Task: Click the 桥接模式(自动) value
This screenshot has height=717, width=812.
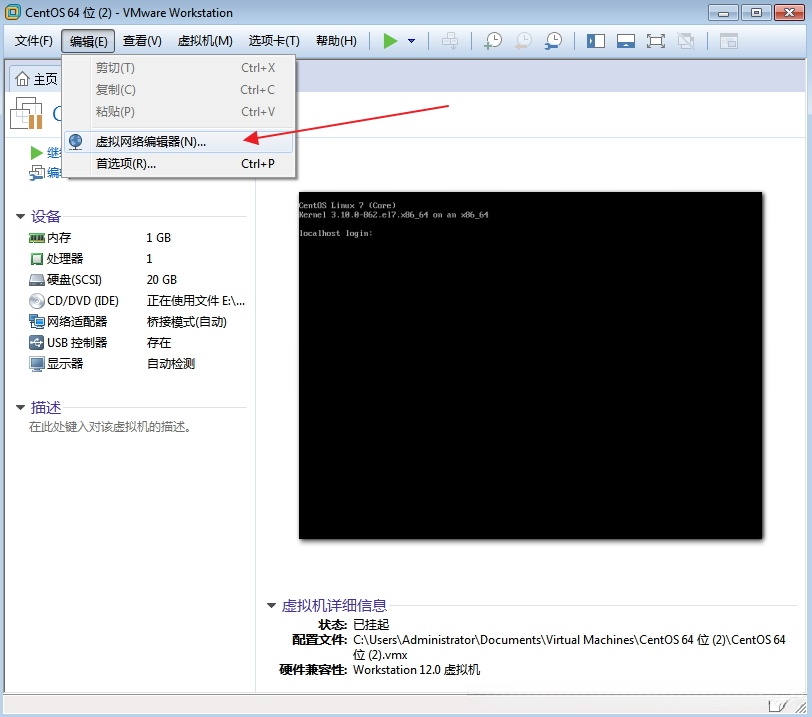Action: point(186,321)
